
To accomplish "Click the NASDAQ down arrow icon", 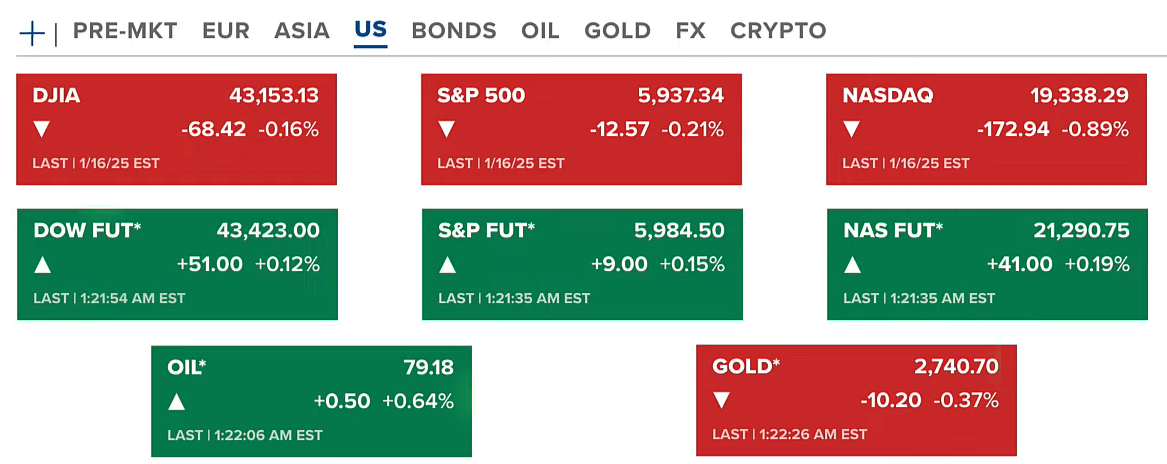I will 852,129.
